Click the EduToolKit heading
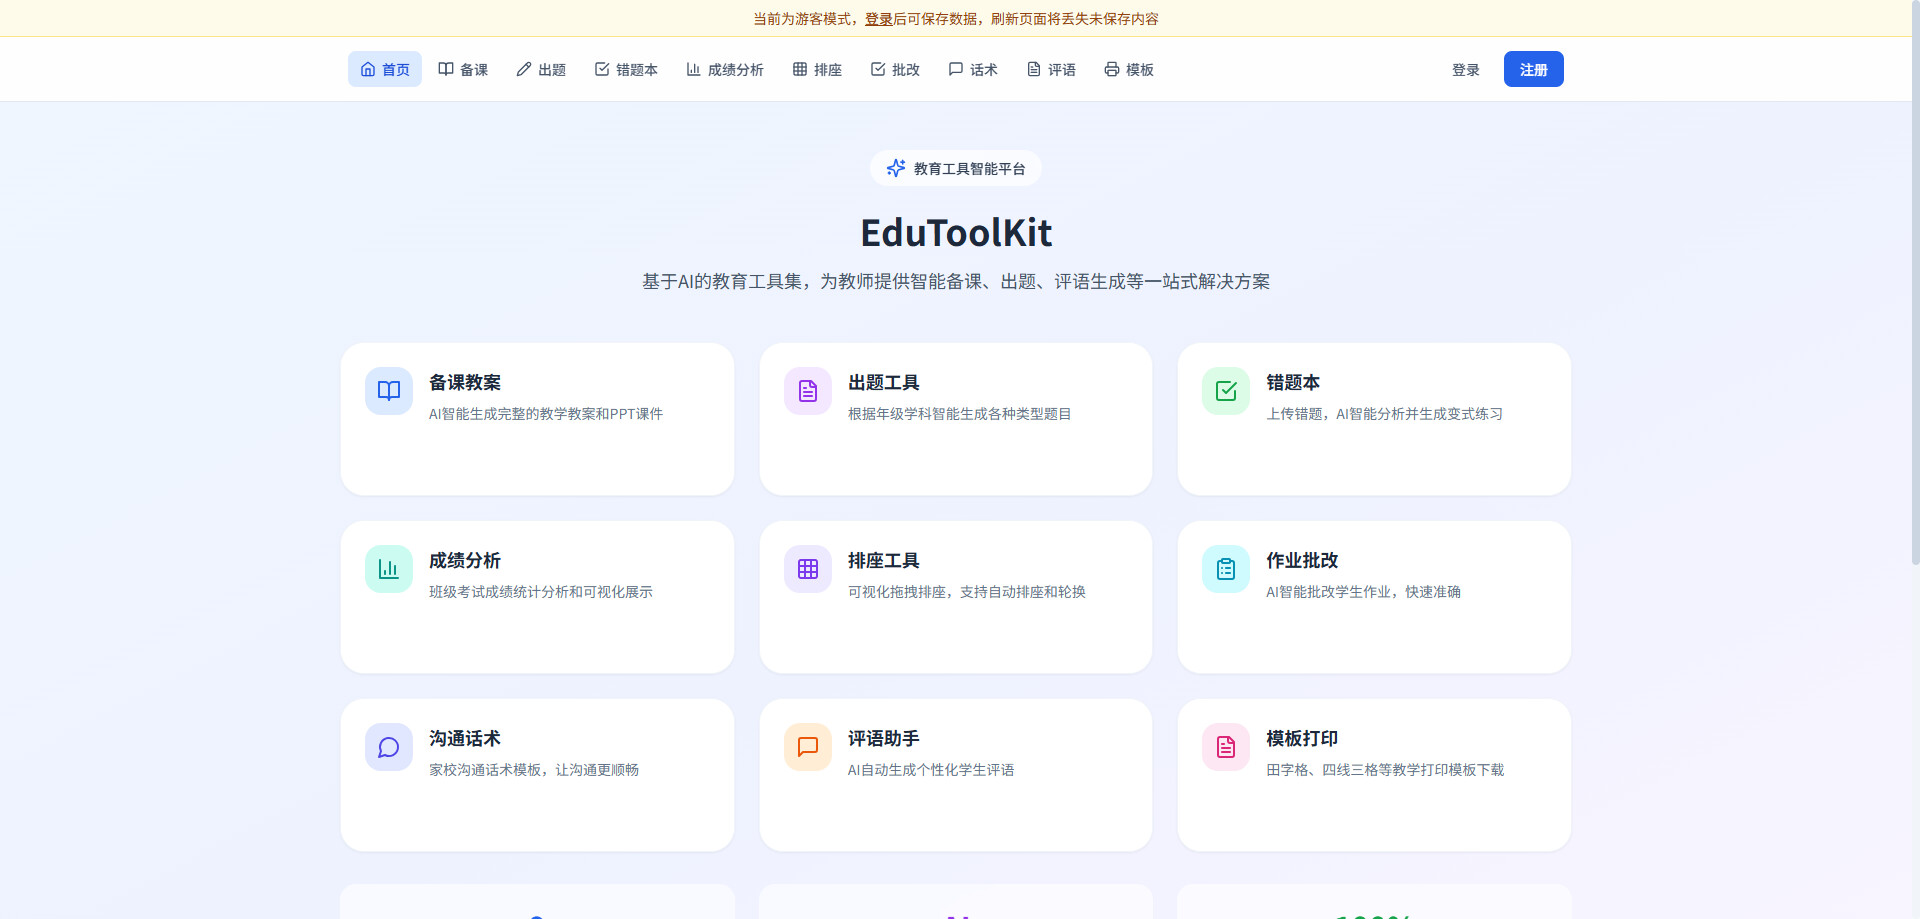 [x=956, y=233]
